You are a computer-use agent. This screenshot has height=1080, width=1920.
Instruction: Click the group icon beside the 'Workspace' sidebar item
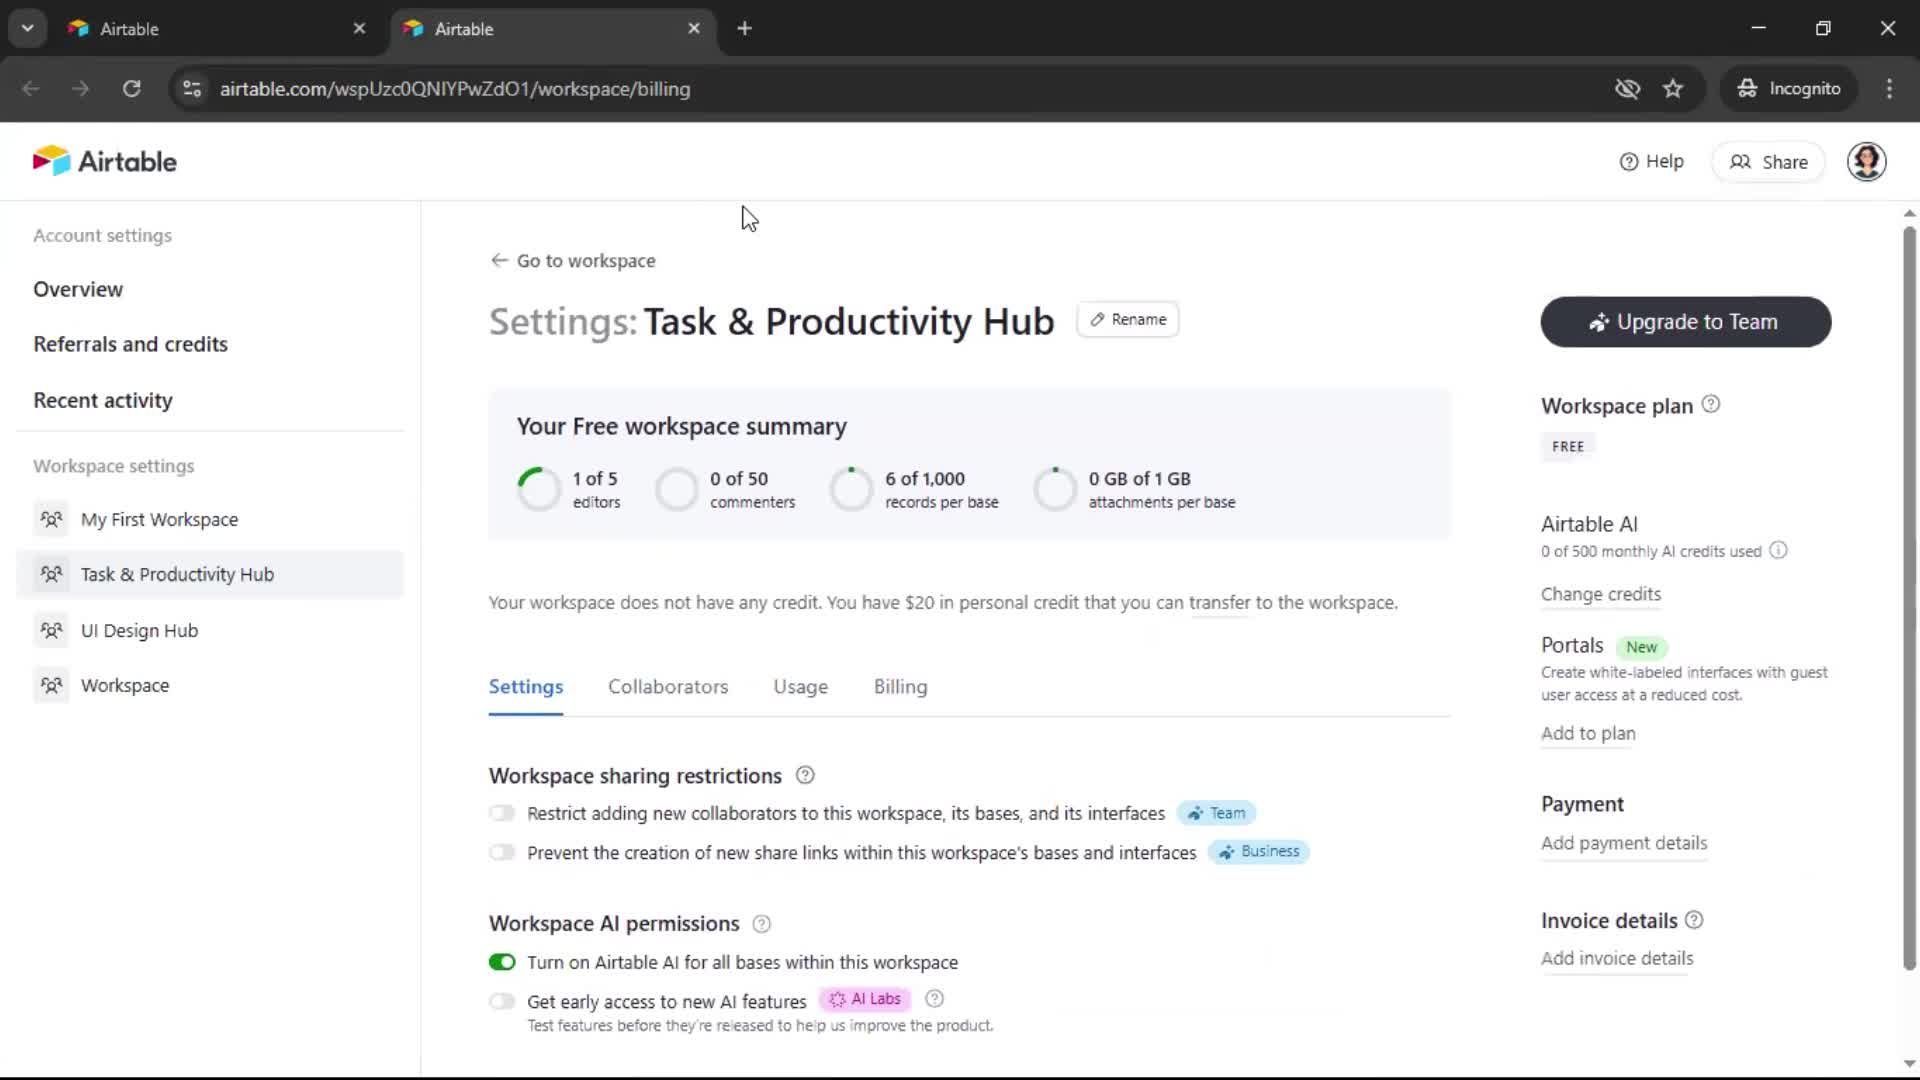(51, 685)
